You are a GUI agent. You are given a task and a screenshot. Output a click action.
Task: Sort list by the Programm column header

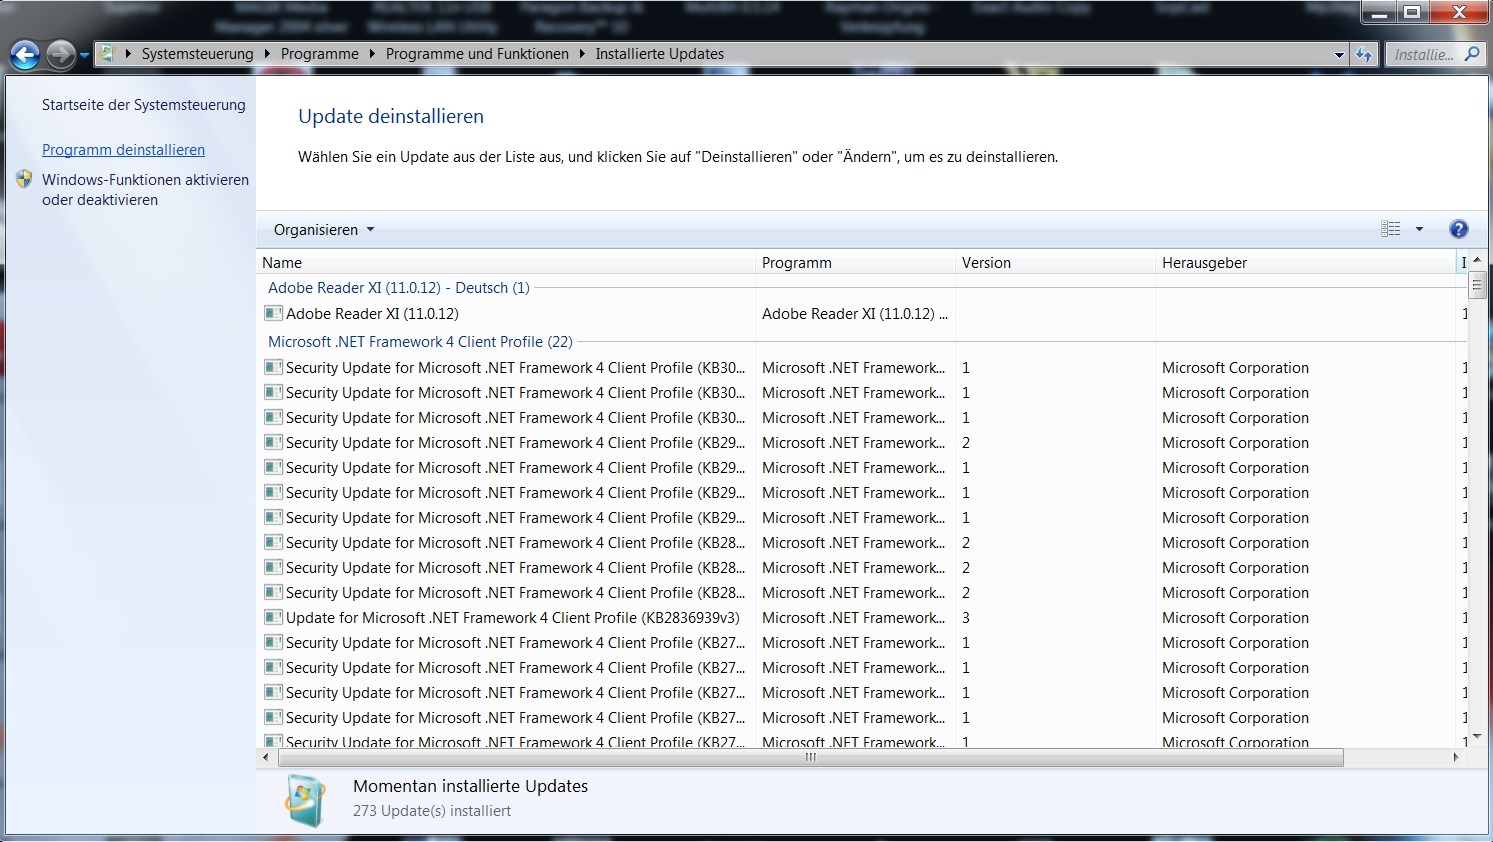[x=855, y=263]
